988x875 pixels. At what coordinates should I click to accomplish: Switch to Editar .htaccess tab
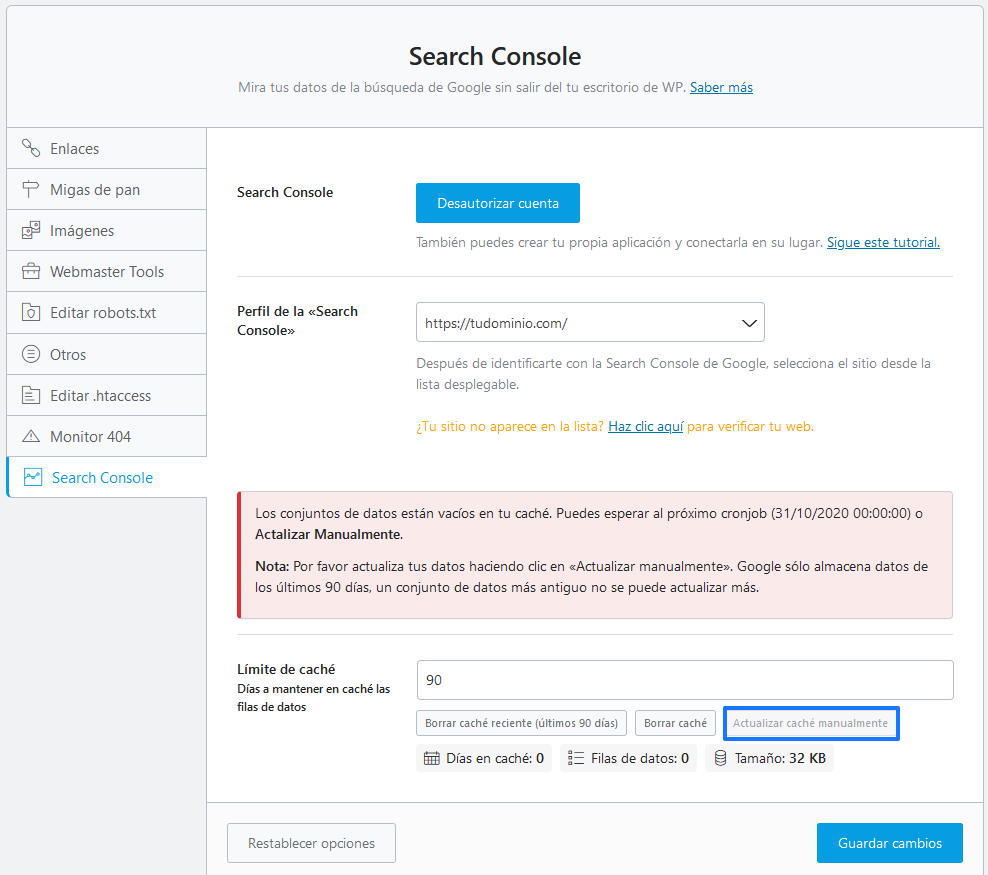106,395
